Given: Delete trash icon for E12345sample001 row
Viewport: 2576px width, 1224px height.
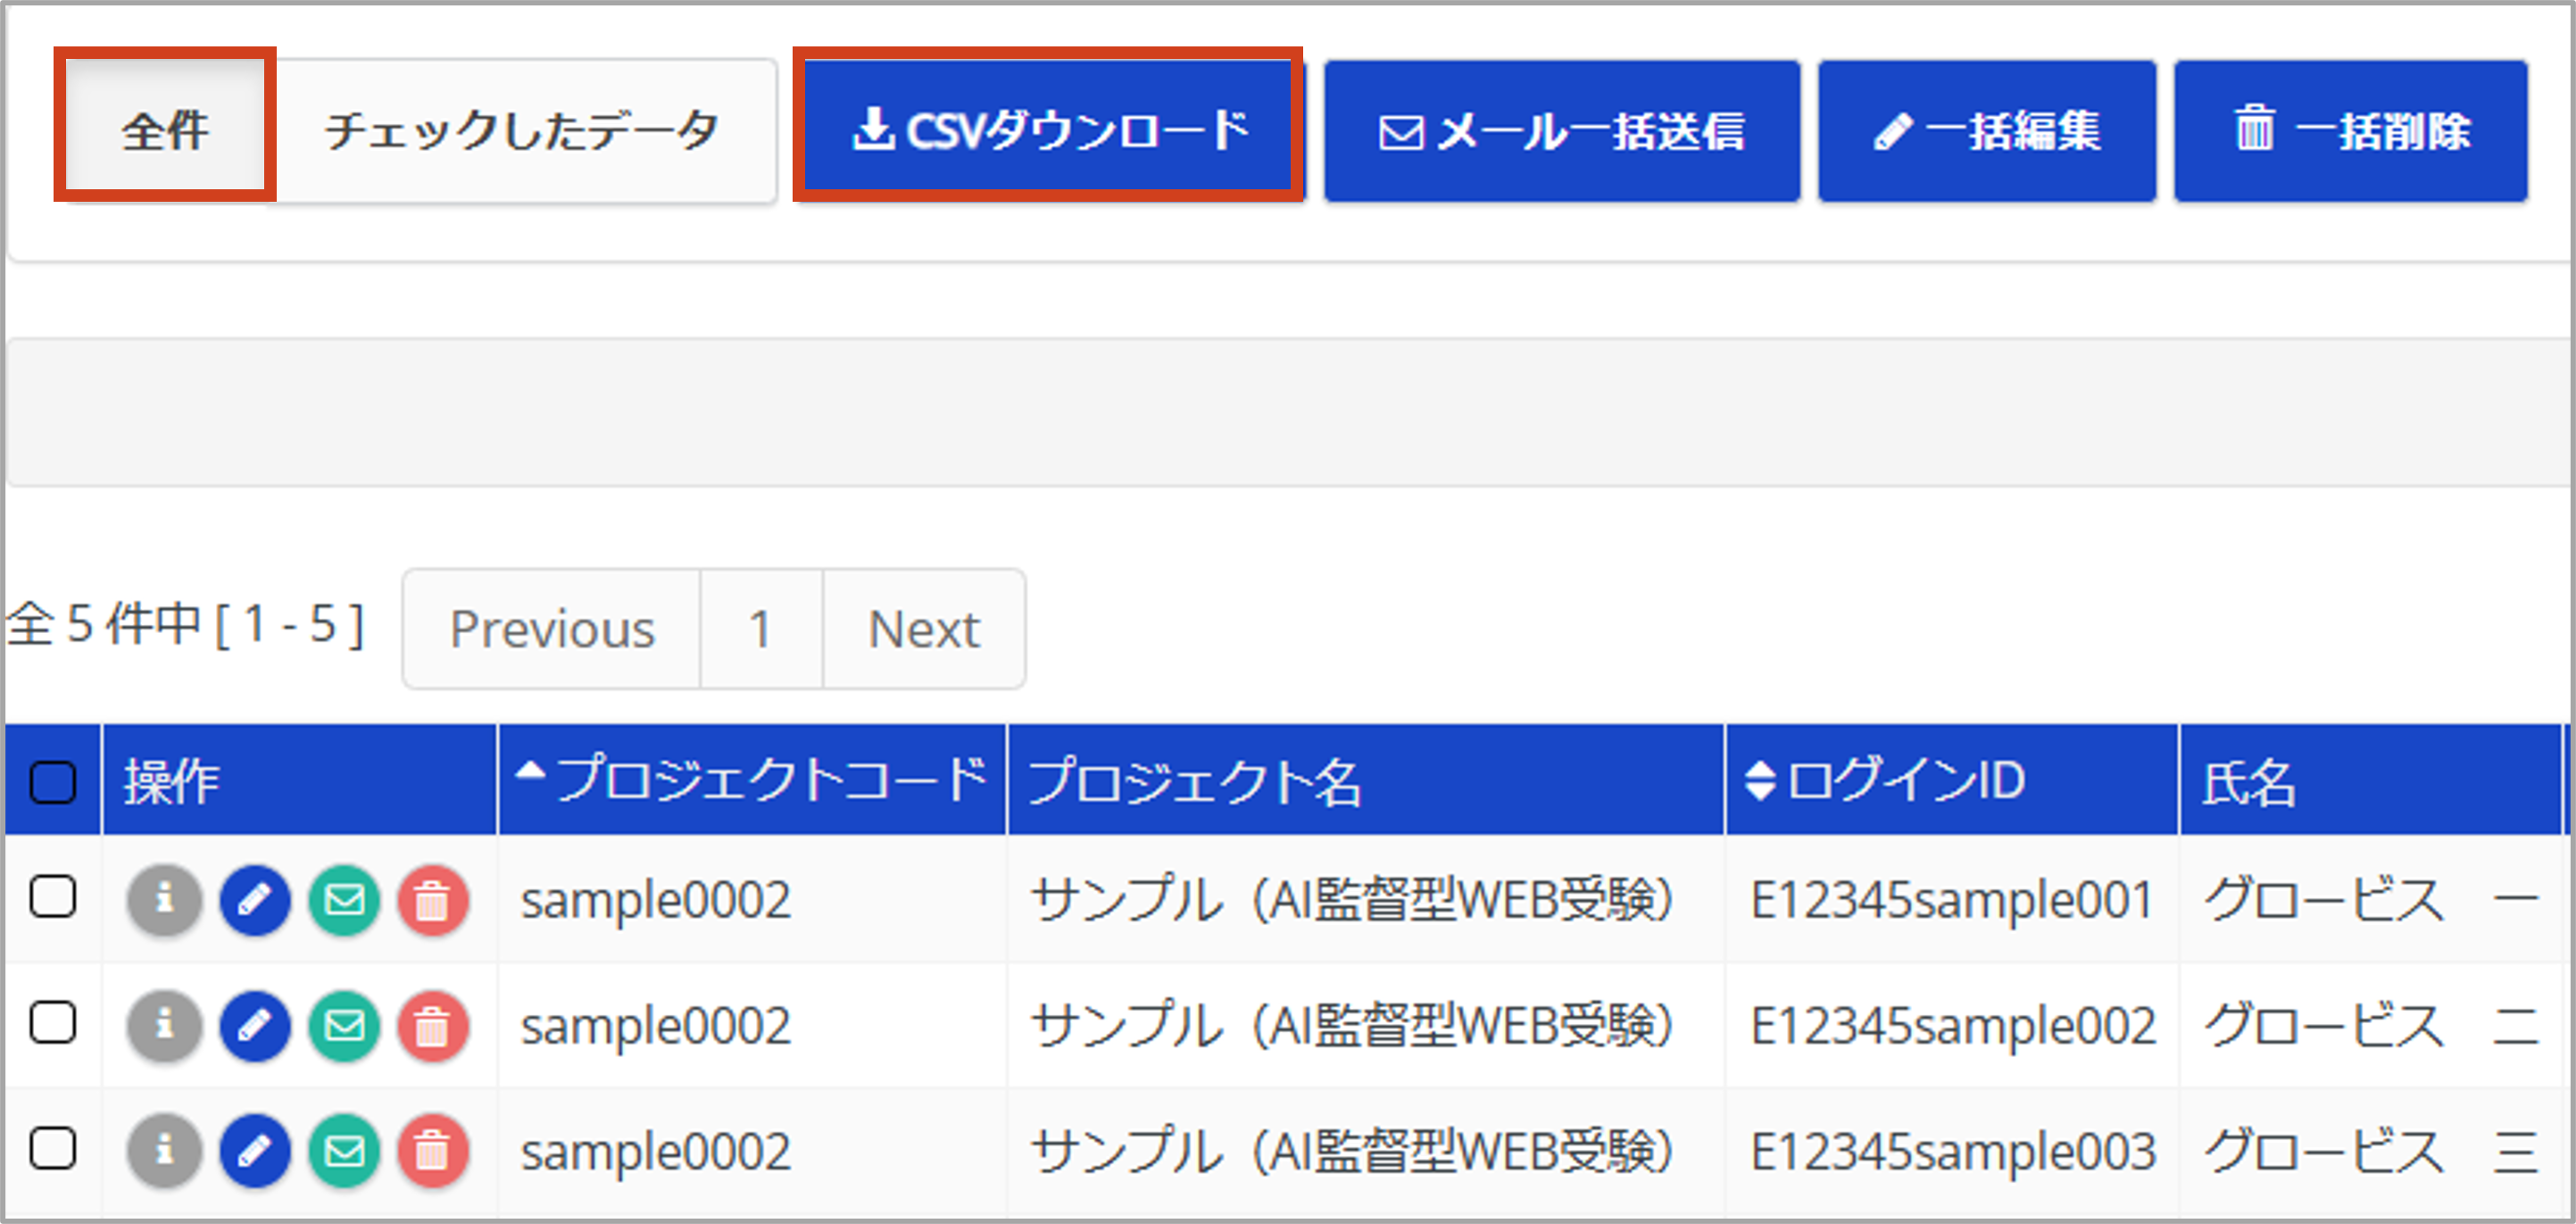Looking at the screenshot, I should [x=433, y=900].
